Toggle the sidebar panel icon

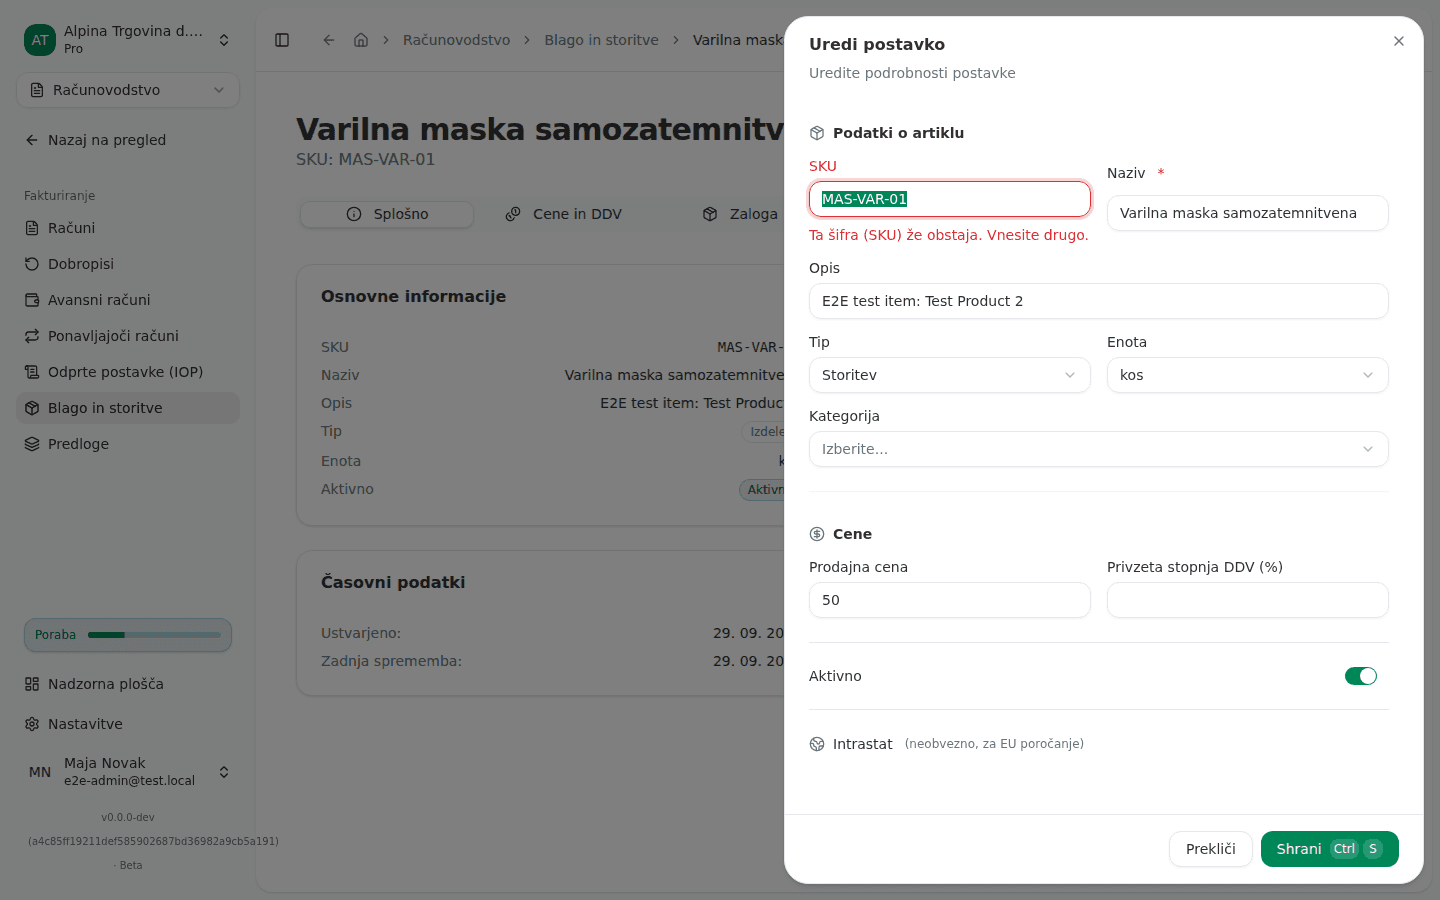[x=282, y=40]
